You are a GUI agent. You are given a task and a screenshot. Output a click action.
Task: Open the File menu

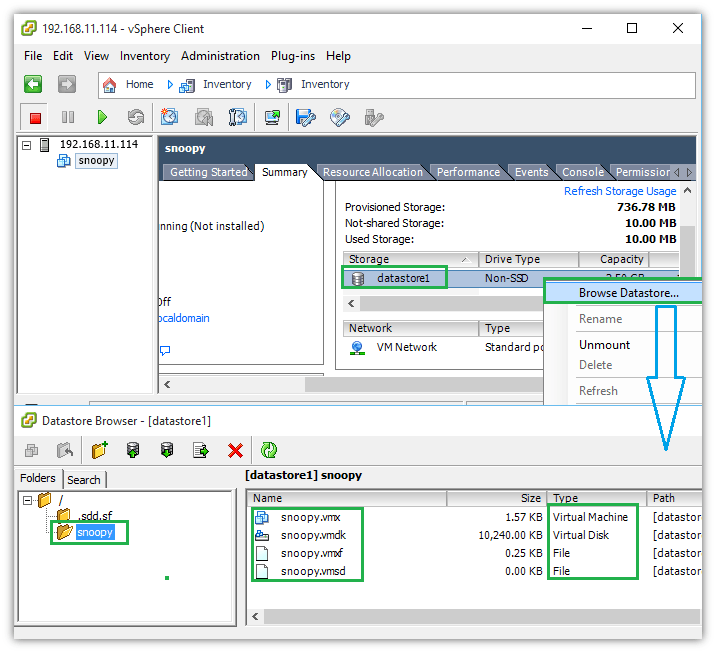click(33, 56)
